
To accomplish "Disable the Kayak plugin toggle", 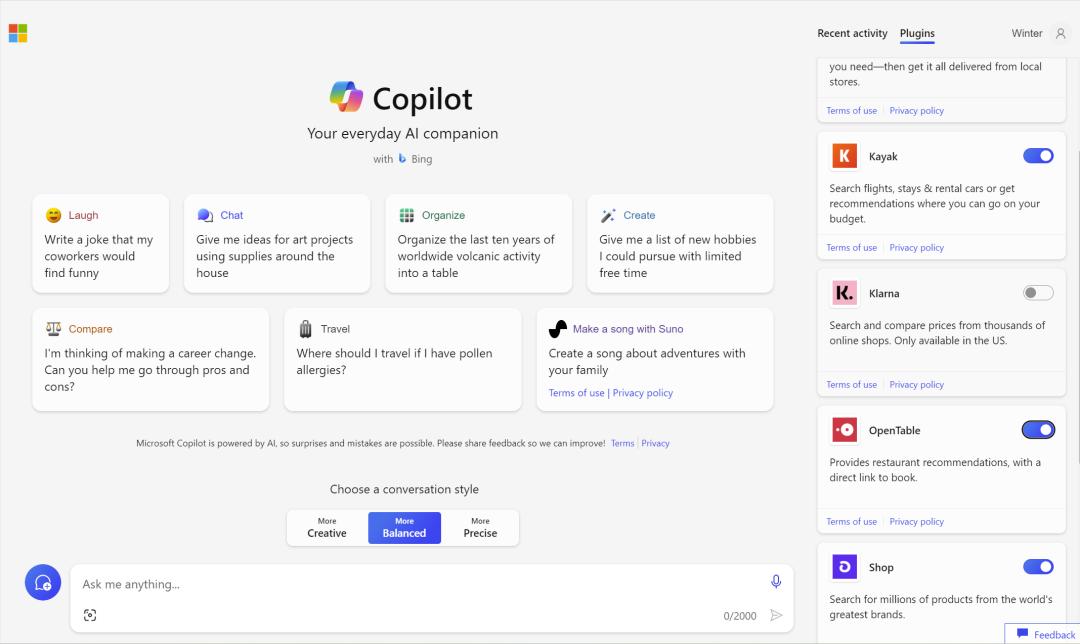I will pos(1038,156).
